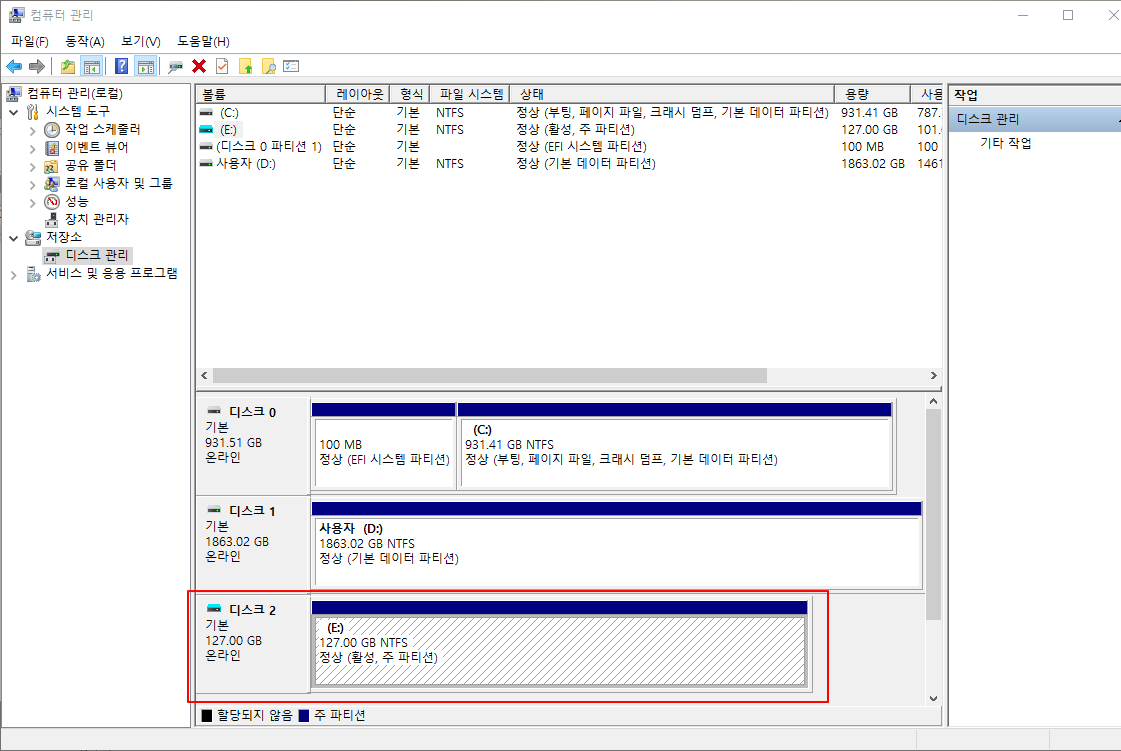The image size is (1121, 751).
Task: Sort by the 상태 column header
Action: click(x=671, y=94)
